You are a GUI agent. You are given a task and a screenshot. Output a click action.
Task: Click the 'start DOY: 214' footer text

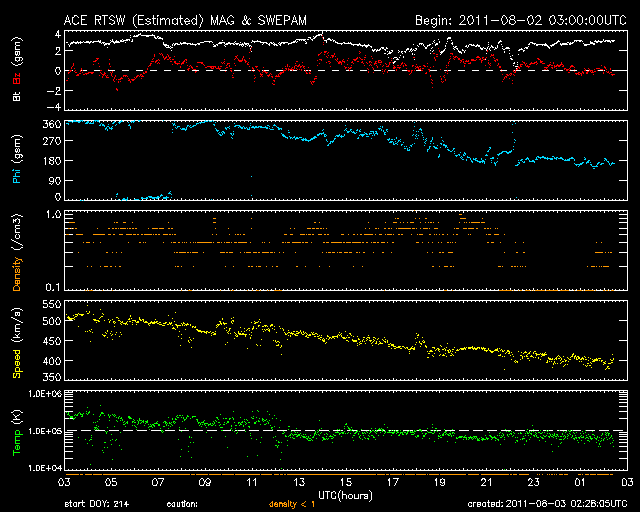coord(97,504)
